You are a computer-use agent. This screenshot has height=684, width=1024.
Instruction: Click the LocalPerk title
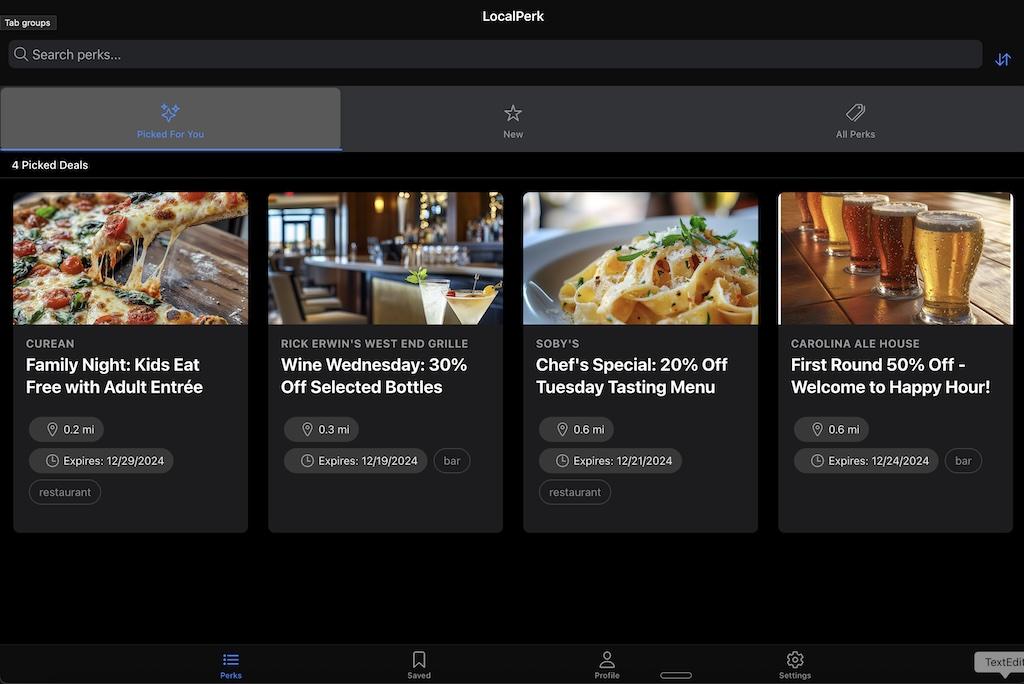[513, 16]
